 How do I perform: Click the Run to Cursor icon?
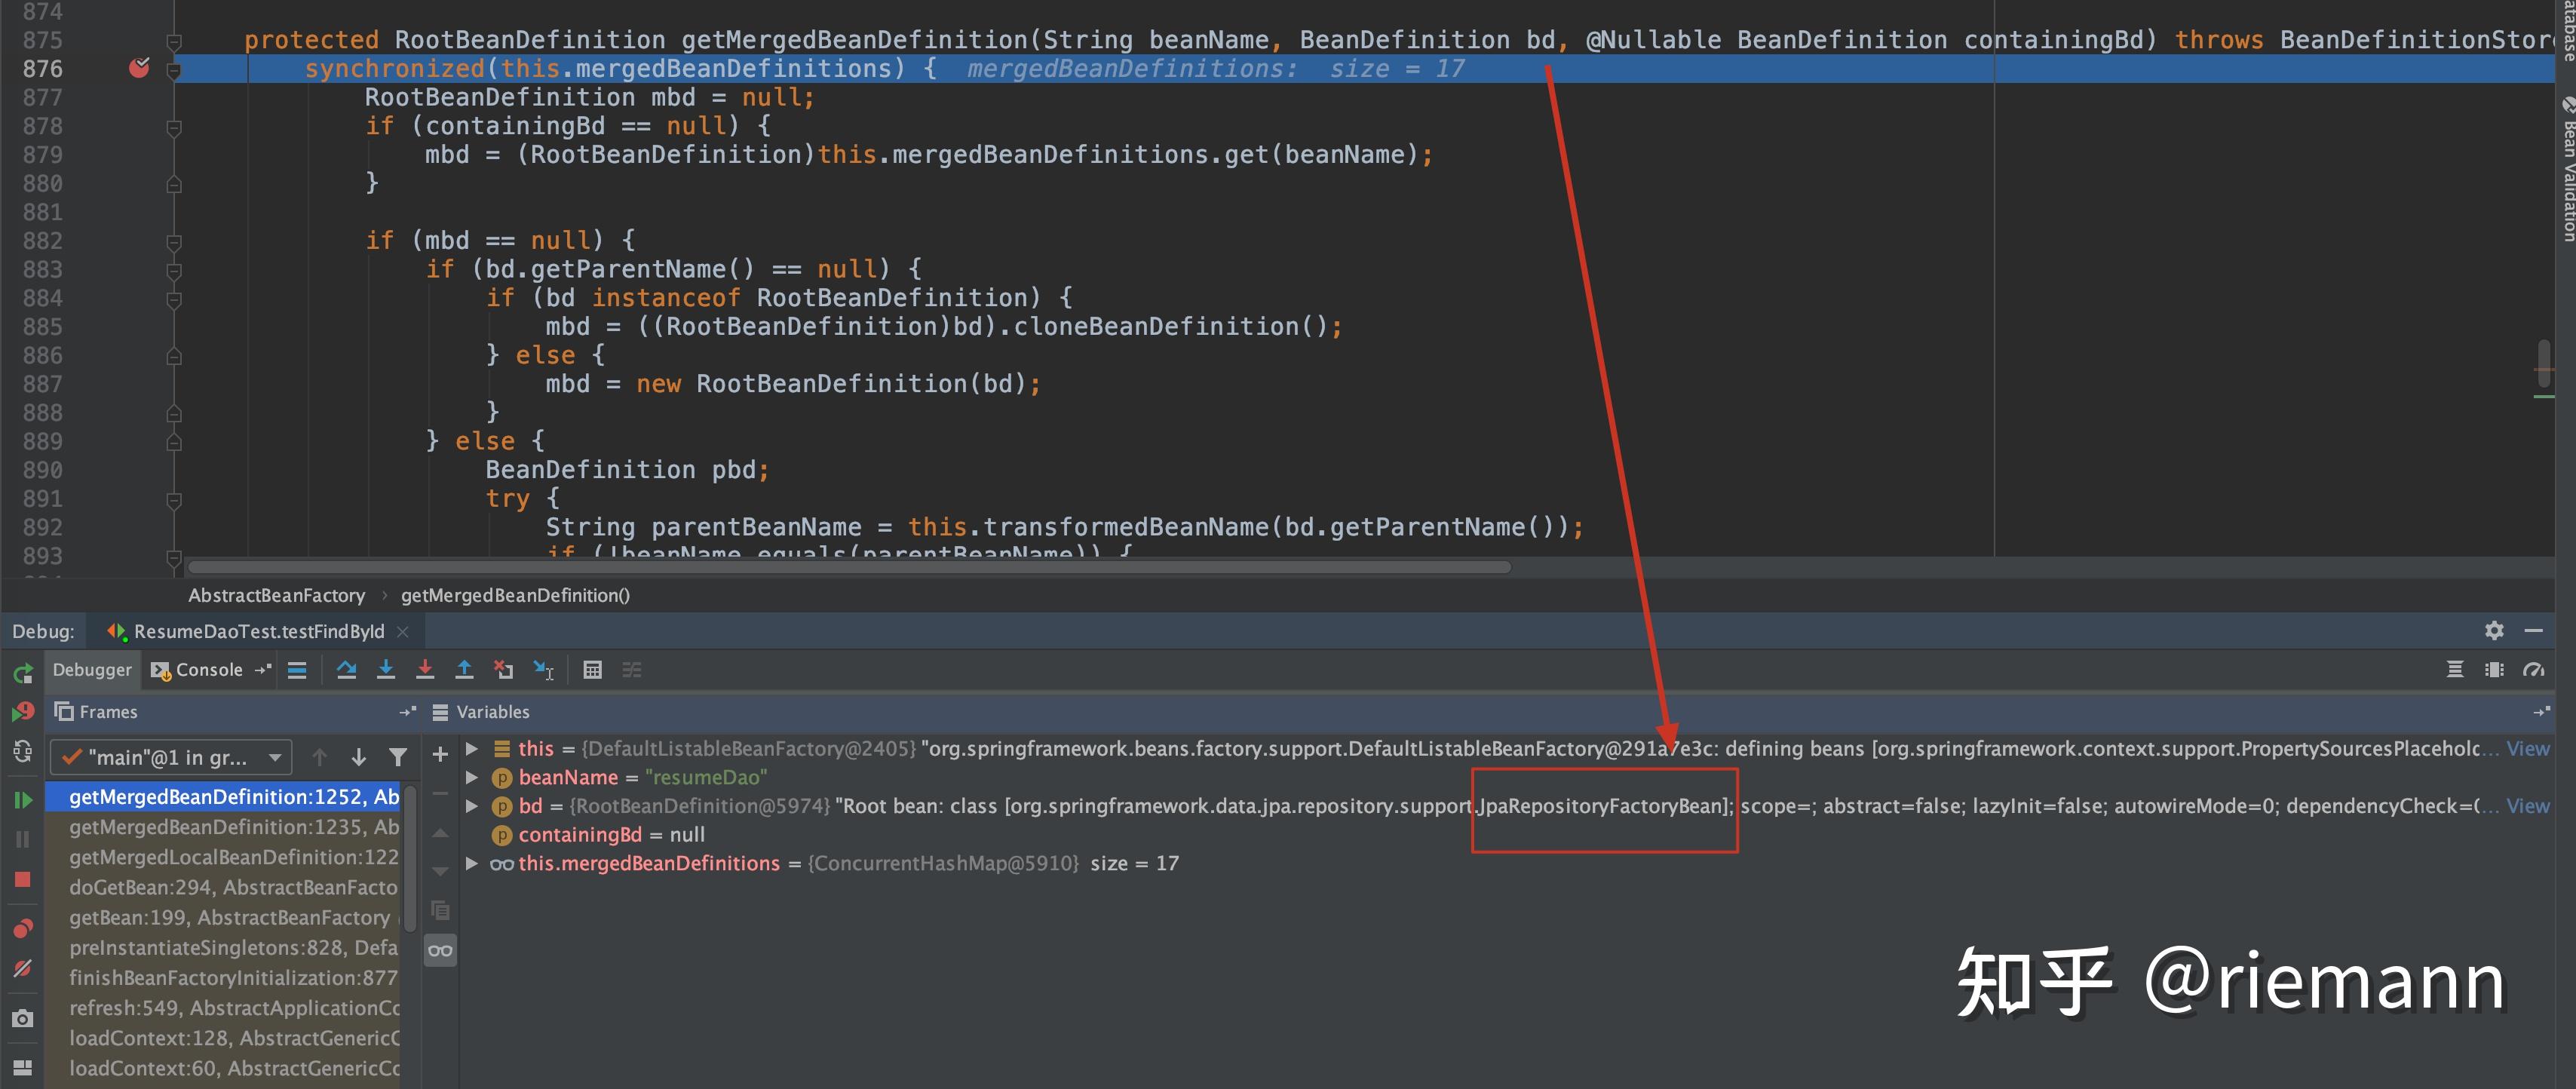pyautogui.click(x=543, y=670)
